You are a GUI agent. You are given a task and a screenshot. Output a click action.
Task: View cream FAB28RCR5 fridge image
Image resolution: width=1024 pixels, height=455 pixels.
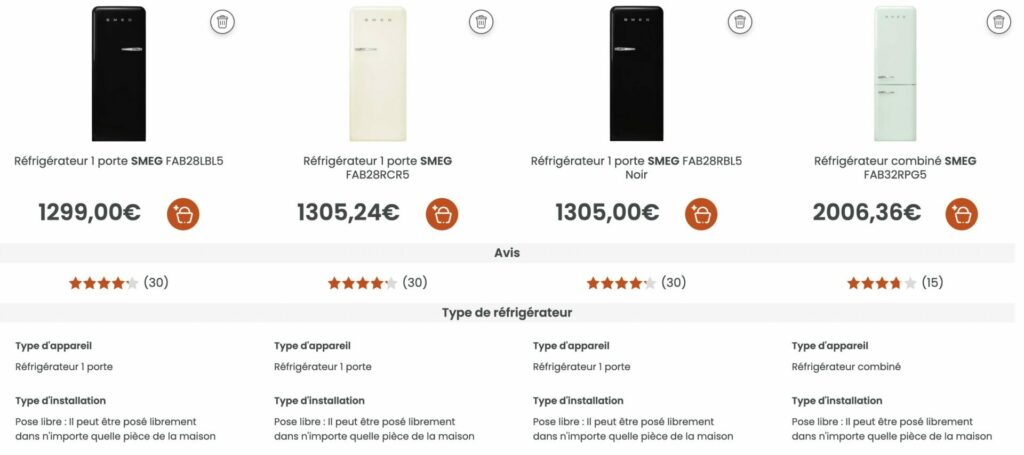pos(377,74)
